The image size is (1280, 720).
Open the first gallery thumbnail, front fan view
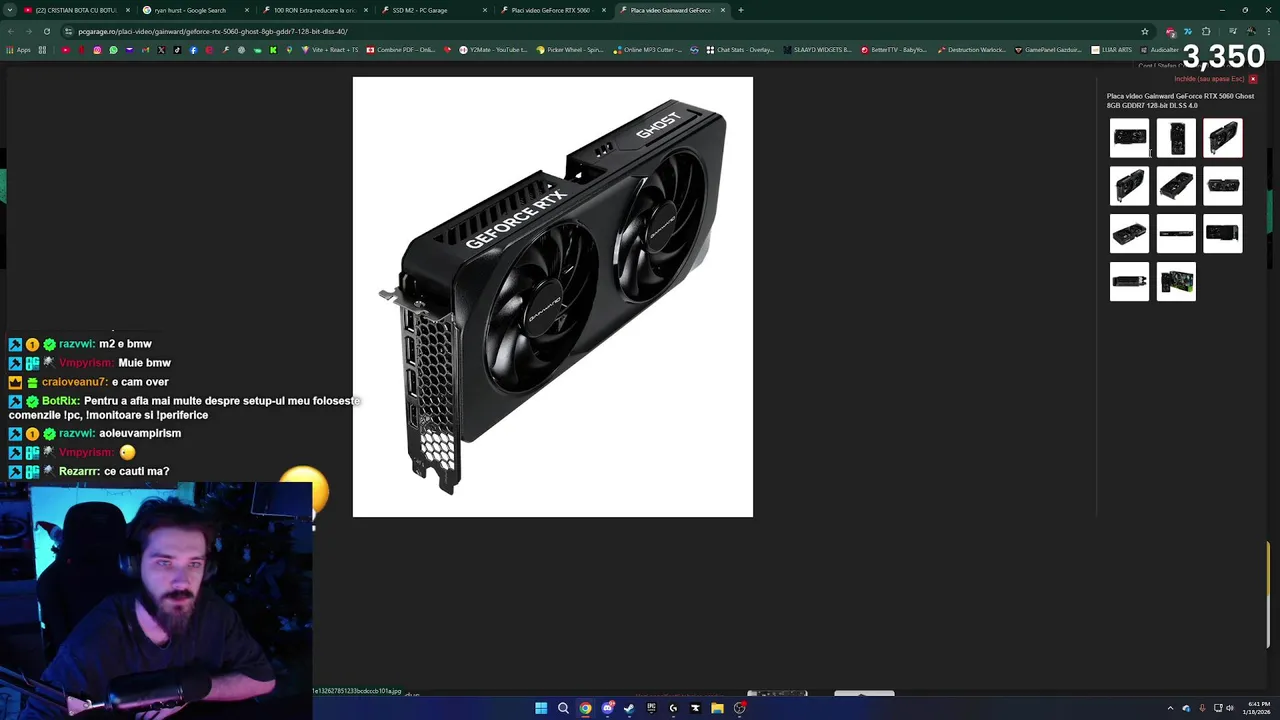(1129, 138)
